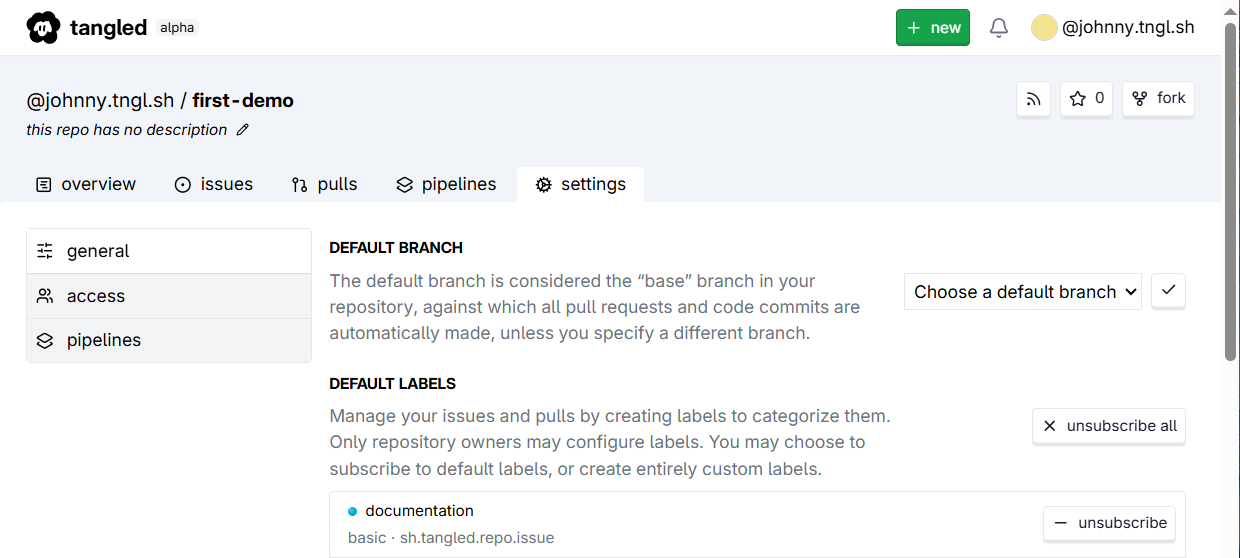Image resolution: width=1240 pixels, height=558 pixels.
Task: Unsubscribe from the documentation label
Action: (x=1109, y=523)
